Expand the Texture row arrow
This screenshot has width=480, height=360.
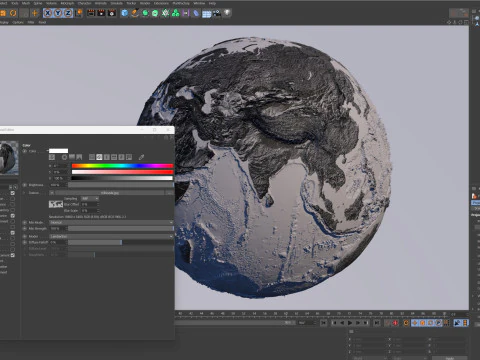(x=24, y=193)
